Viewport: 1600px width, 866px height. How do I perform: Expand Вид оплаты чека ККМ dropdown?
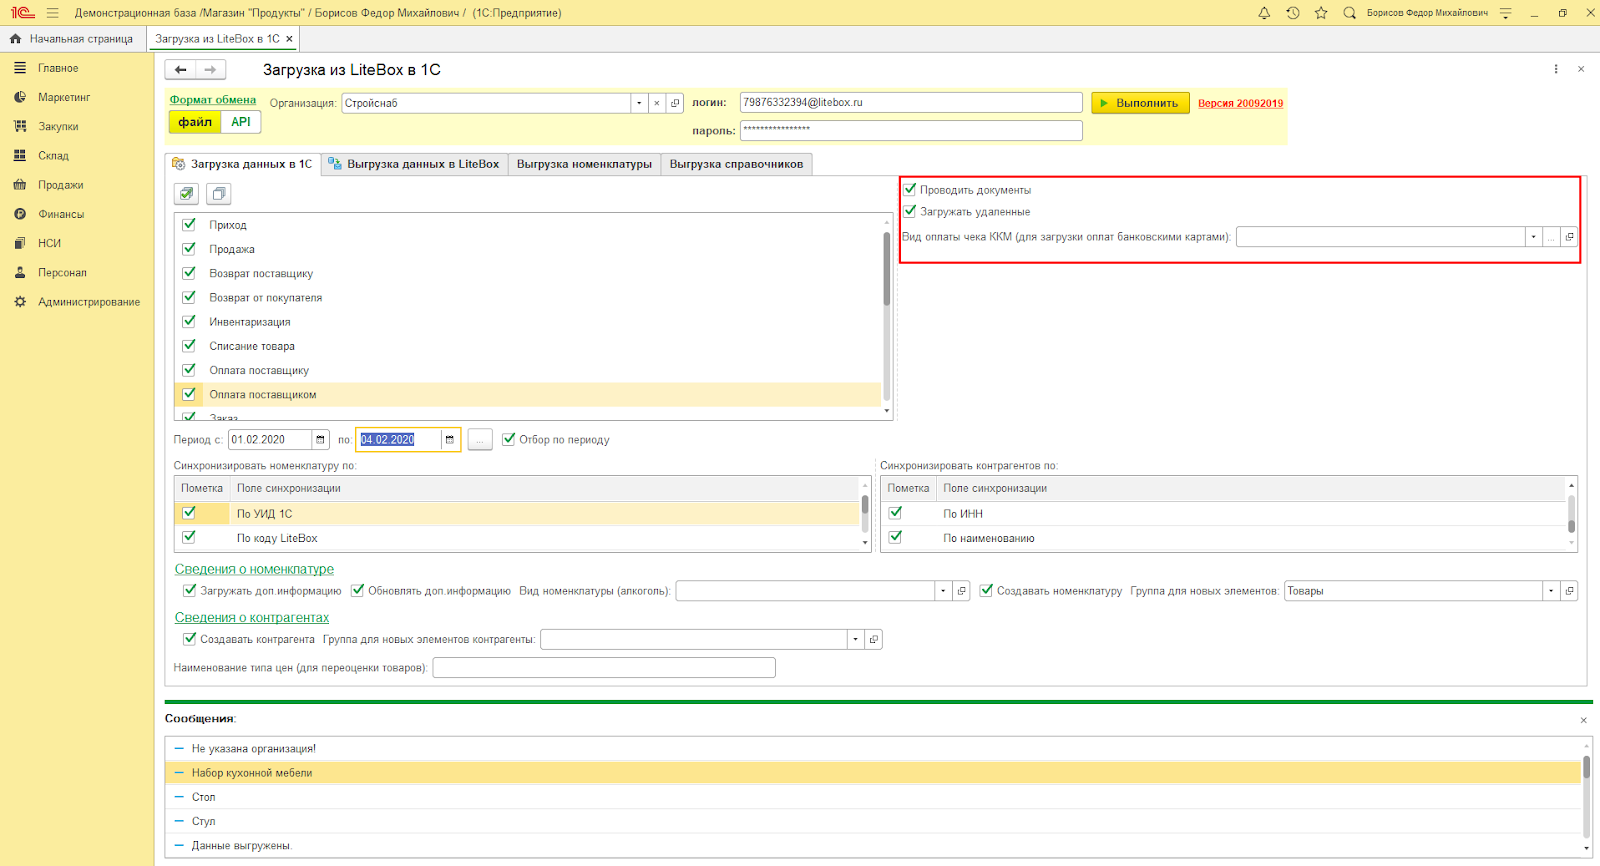pyautogui.click(x=1533, y=237)
